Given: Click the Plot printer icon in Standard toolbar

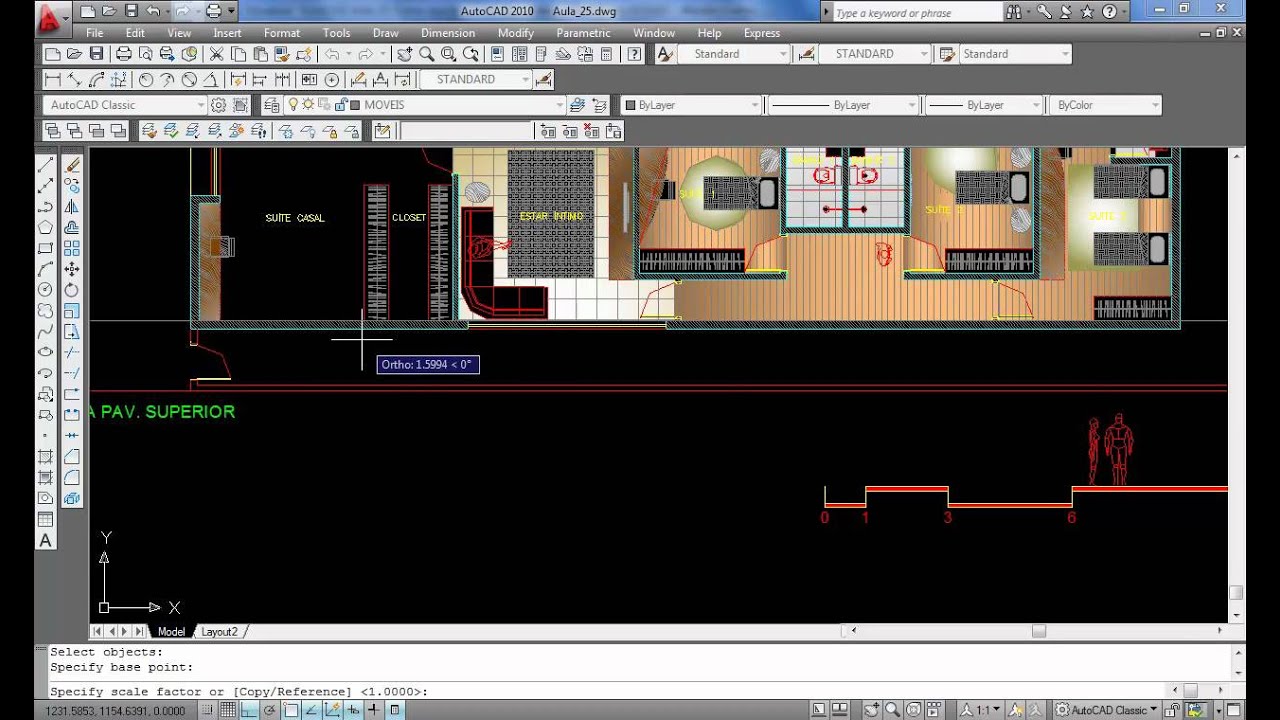Looking at the screenshot, I should pos(124,54).
